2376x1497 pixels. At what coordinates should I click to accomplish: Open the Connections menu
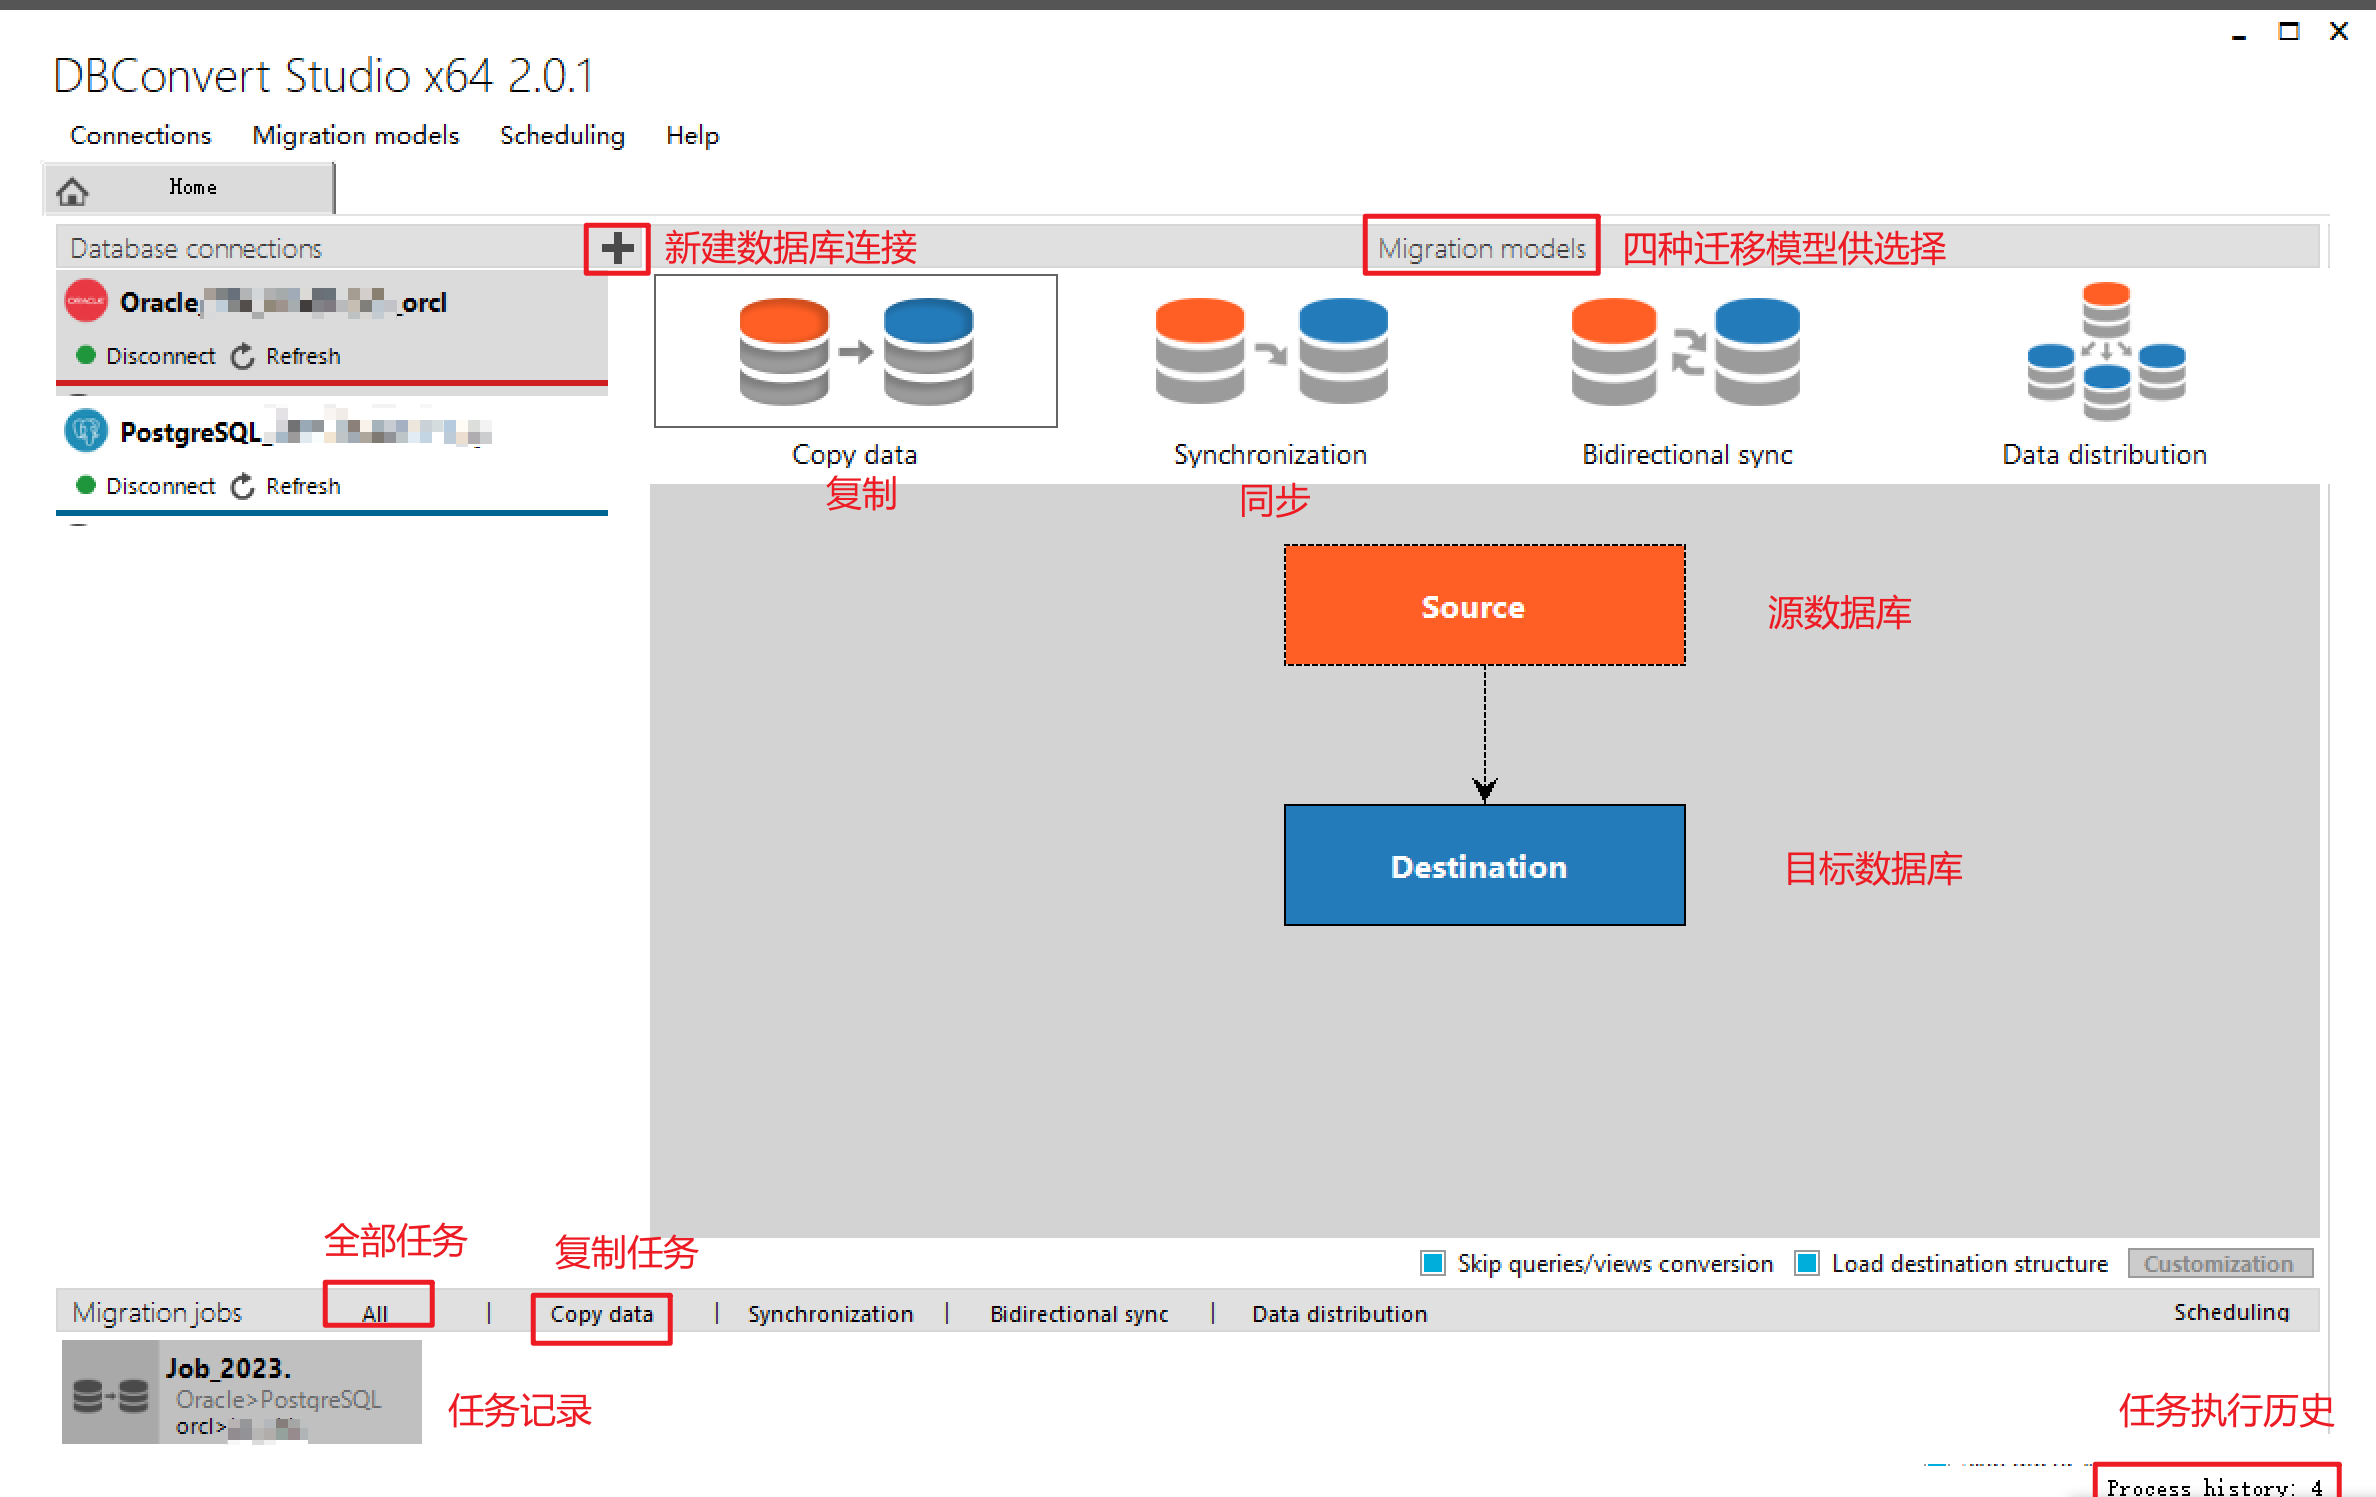tap(140, 135)
